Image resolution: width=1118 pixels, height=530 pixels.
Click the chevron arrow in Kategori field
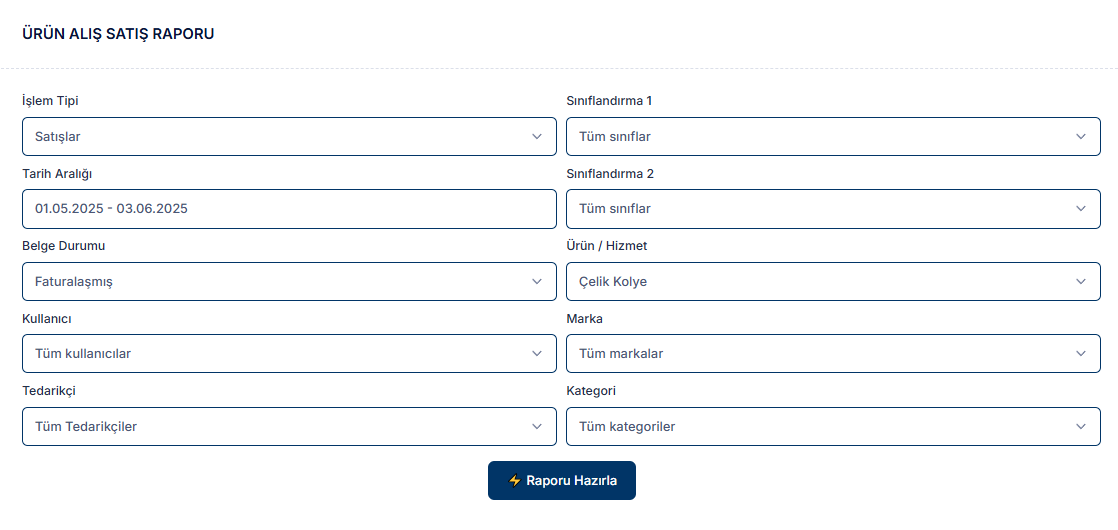[x=1081, y=427]
